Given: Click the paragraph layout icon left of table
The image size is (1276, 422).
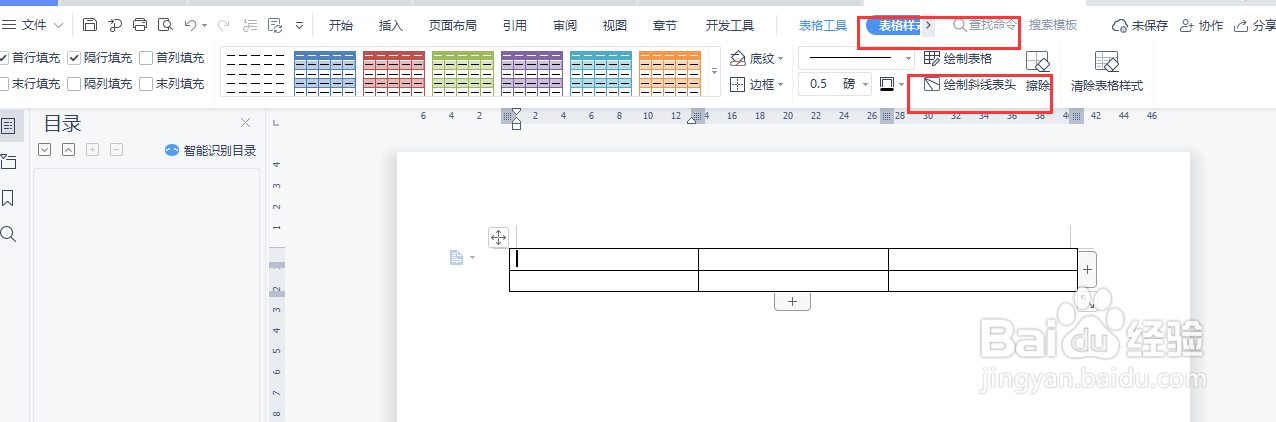Looking at the screenshot, I should [x=457, y=258].
